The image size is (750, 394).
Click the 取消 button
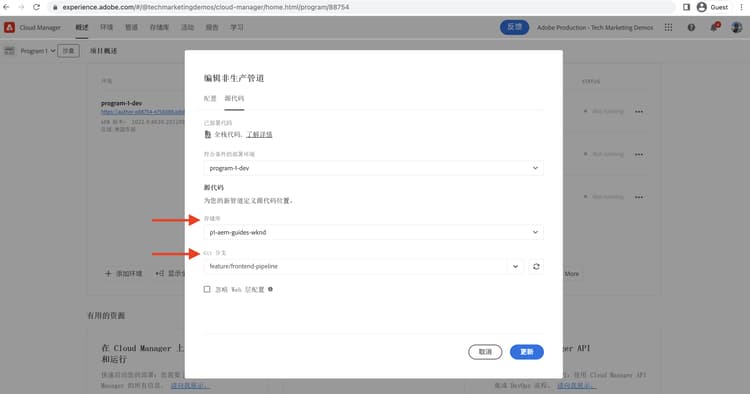(485, 352)
